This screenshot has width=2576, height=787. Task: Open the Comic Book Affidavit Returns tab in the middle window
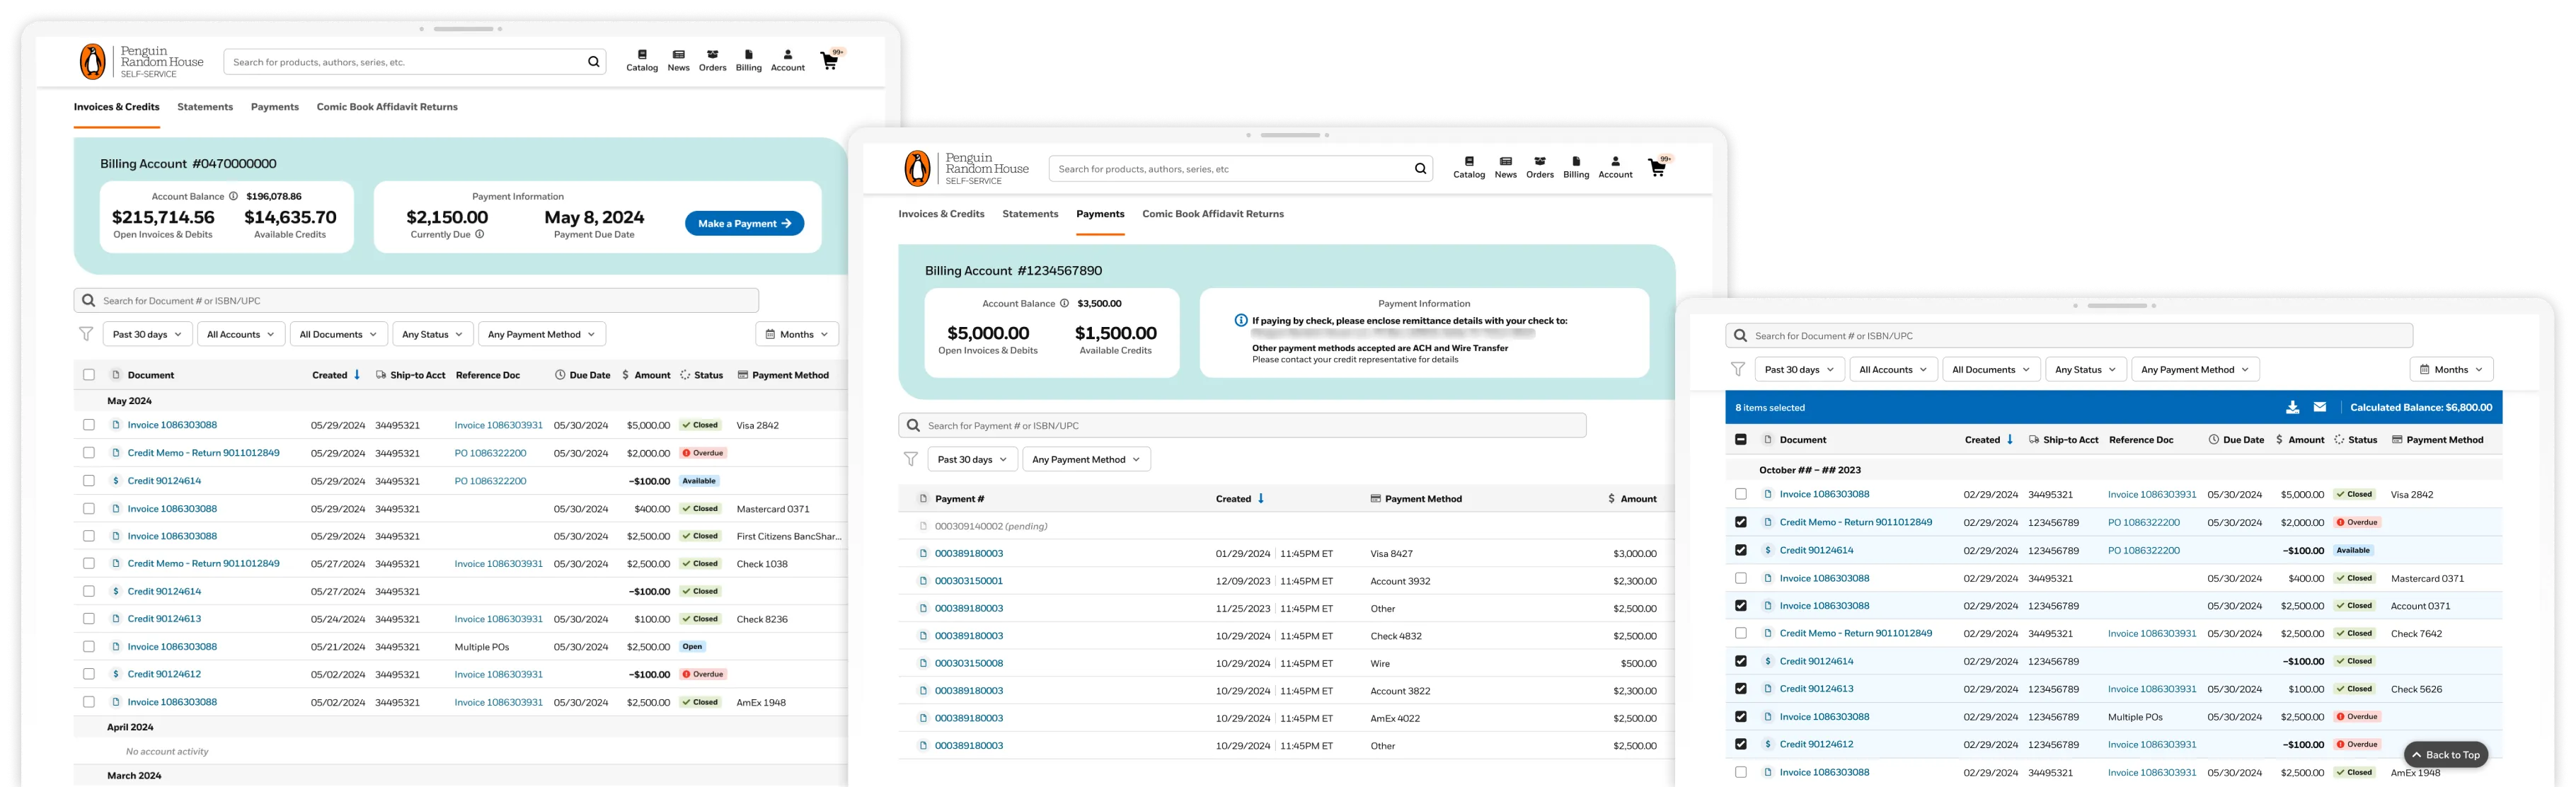pos(1212,214)
